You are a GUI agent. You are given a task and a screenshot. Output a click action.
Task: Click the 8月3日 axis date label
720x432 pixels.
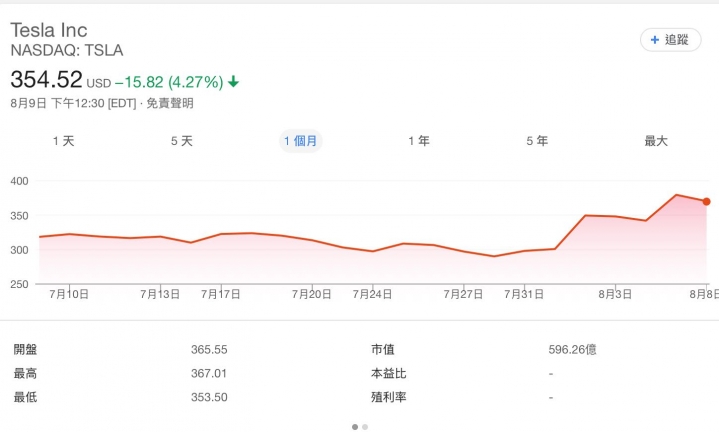(615, 294)
